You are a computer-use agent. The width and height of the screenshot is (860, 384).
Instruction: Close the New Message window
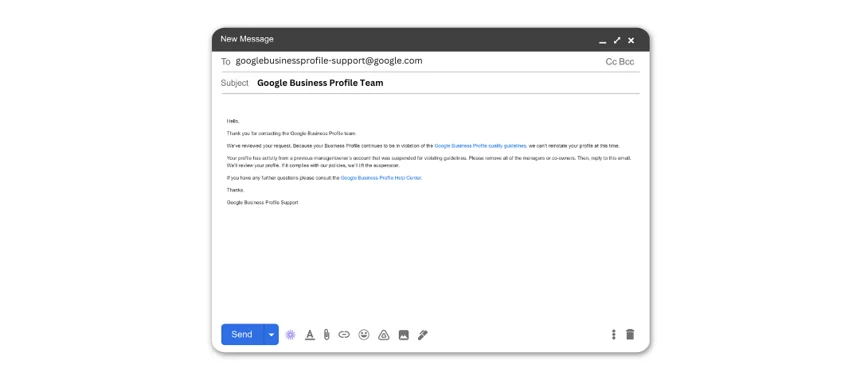(631, 40)
